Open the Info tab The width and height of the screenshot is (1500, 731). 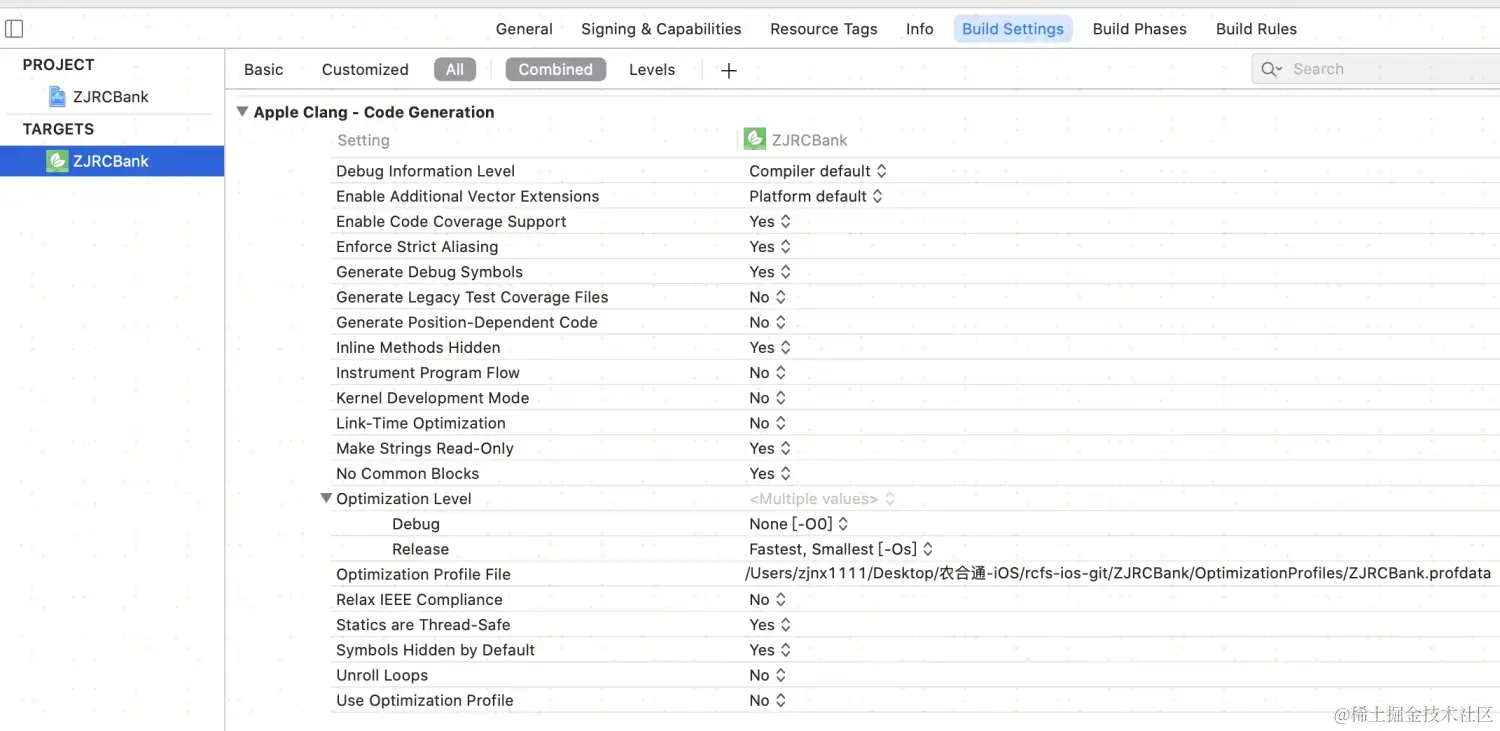click(920, 29)
